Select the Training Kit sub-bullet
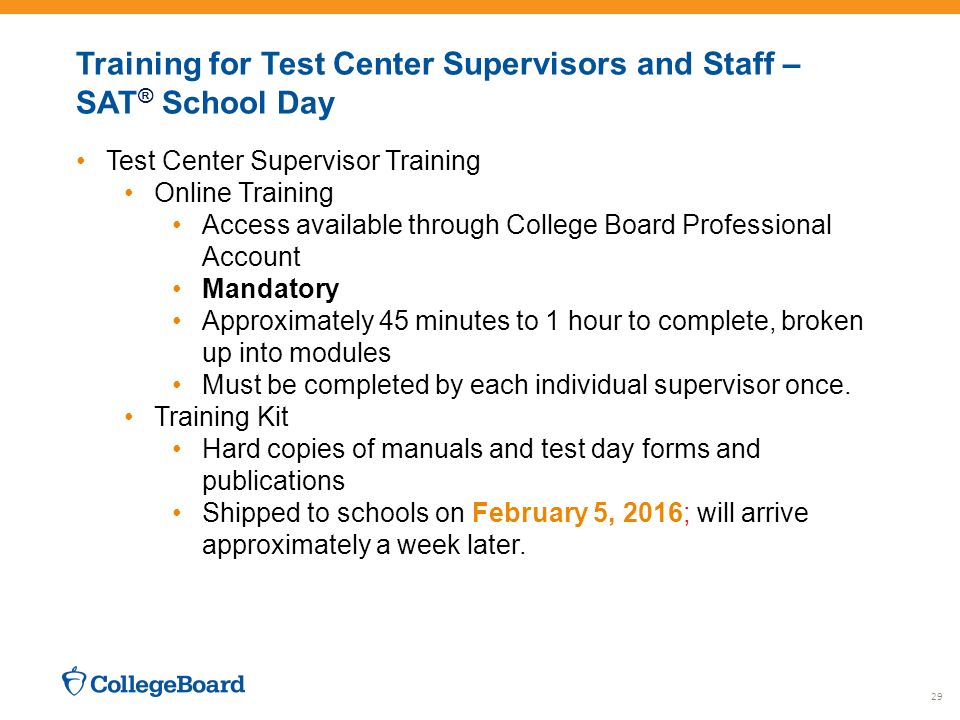This screenshot has width=960, height=720. point(221,417)
